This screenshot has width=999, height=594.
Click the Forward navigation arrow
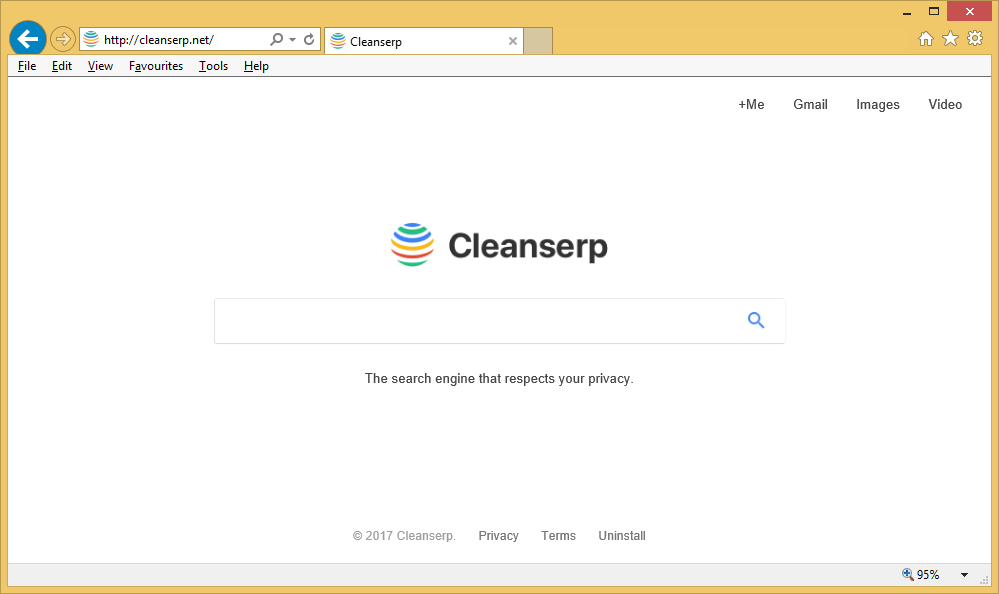pos(63,40)
